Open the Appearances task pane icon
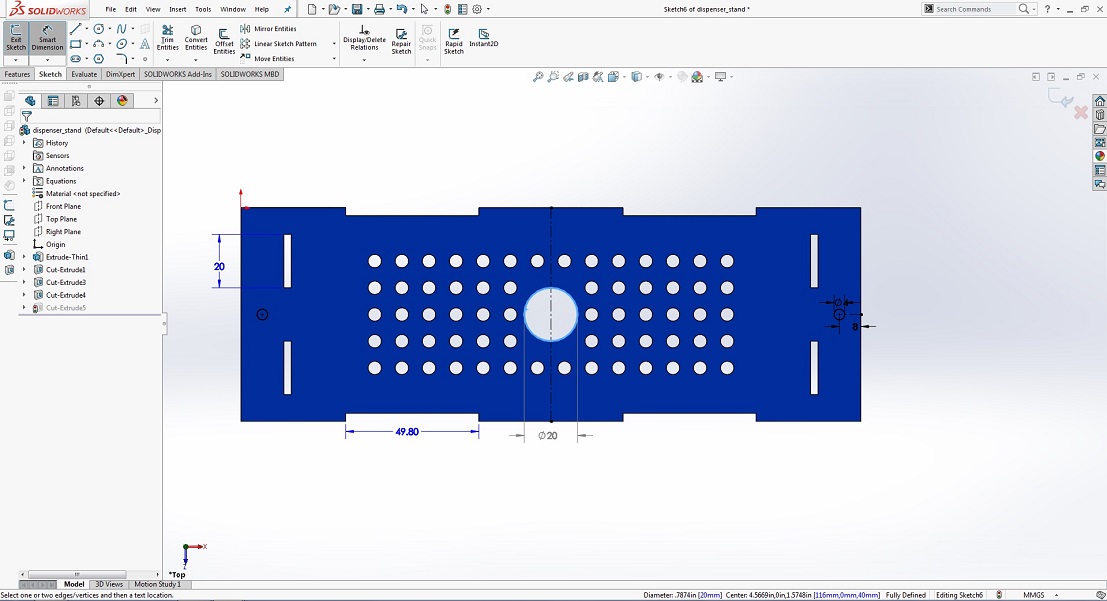Viewport: 1107px width, 601px height. coord(1100,156)
